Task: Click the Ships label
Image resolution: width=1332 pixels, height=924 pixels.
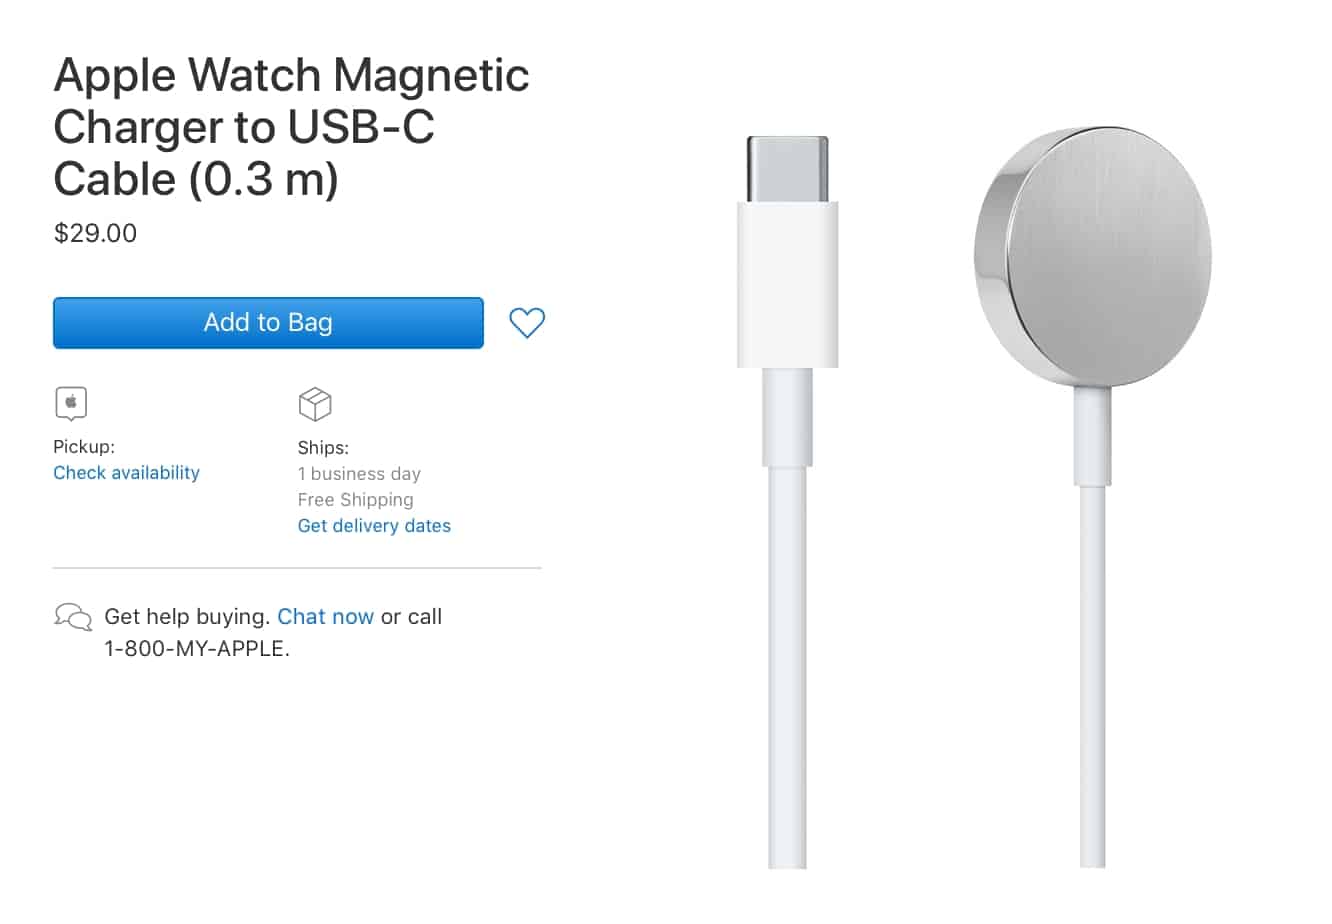Action: click(323, 448)
